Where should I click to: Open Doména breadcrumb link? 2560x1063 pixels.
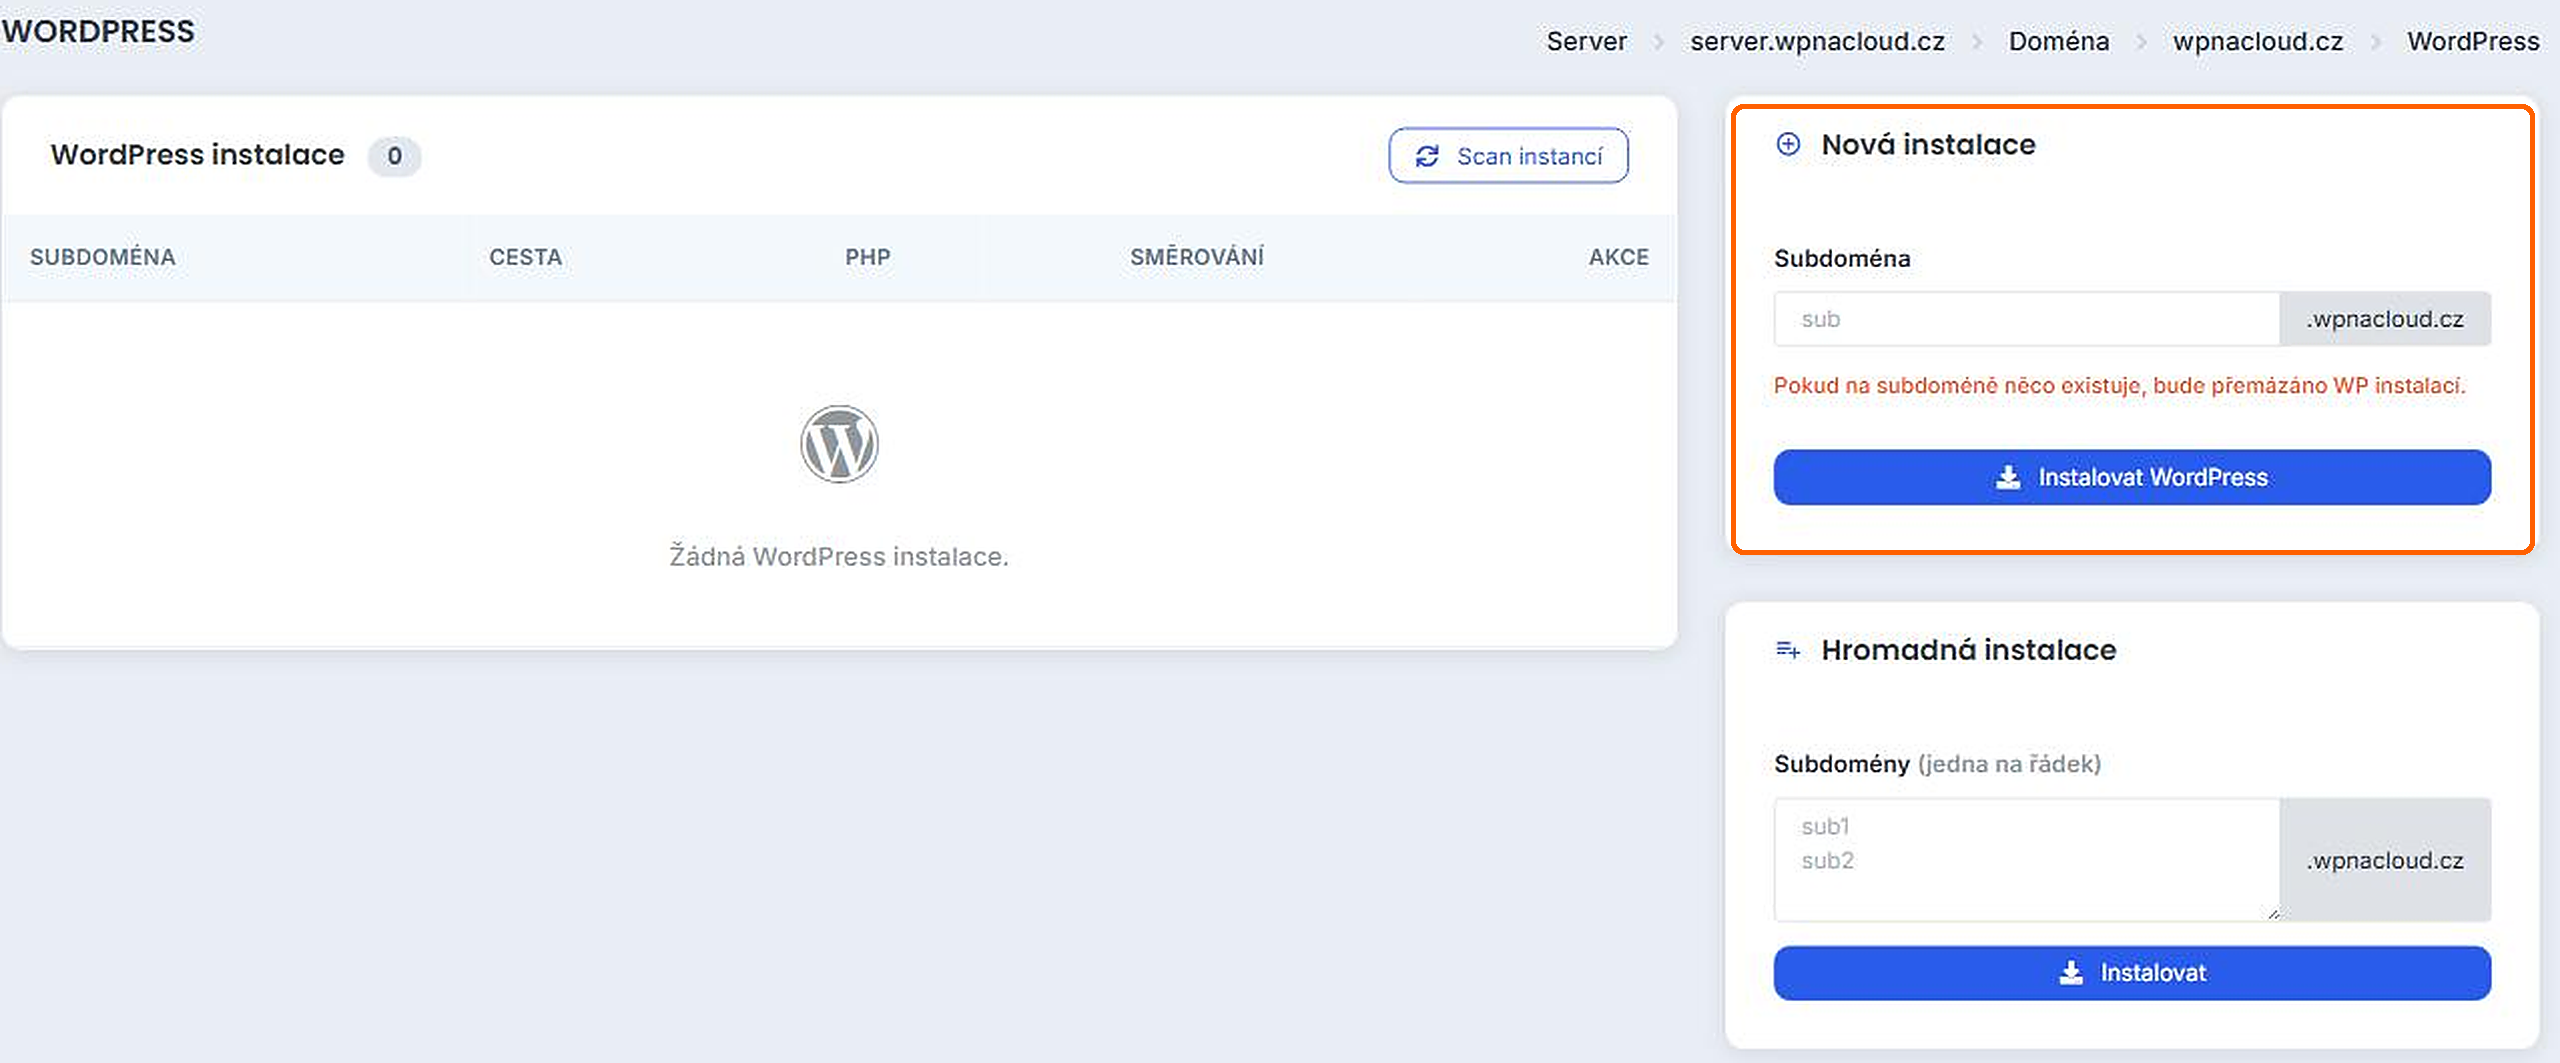pos(2059,41)
